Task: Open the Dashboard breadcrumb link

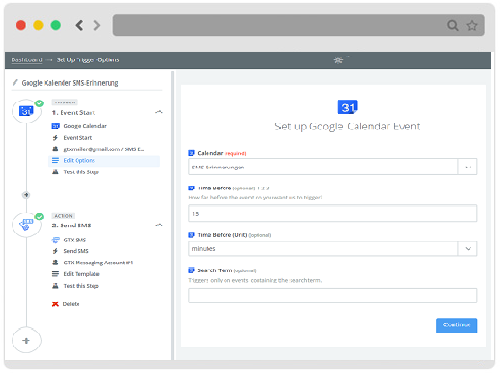Action: point(27,60)
